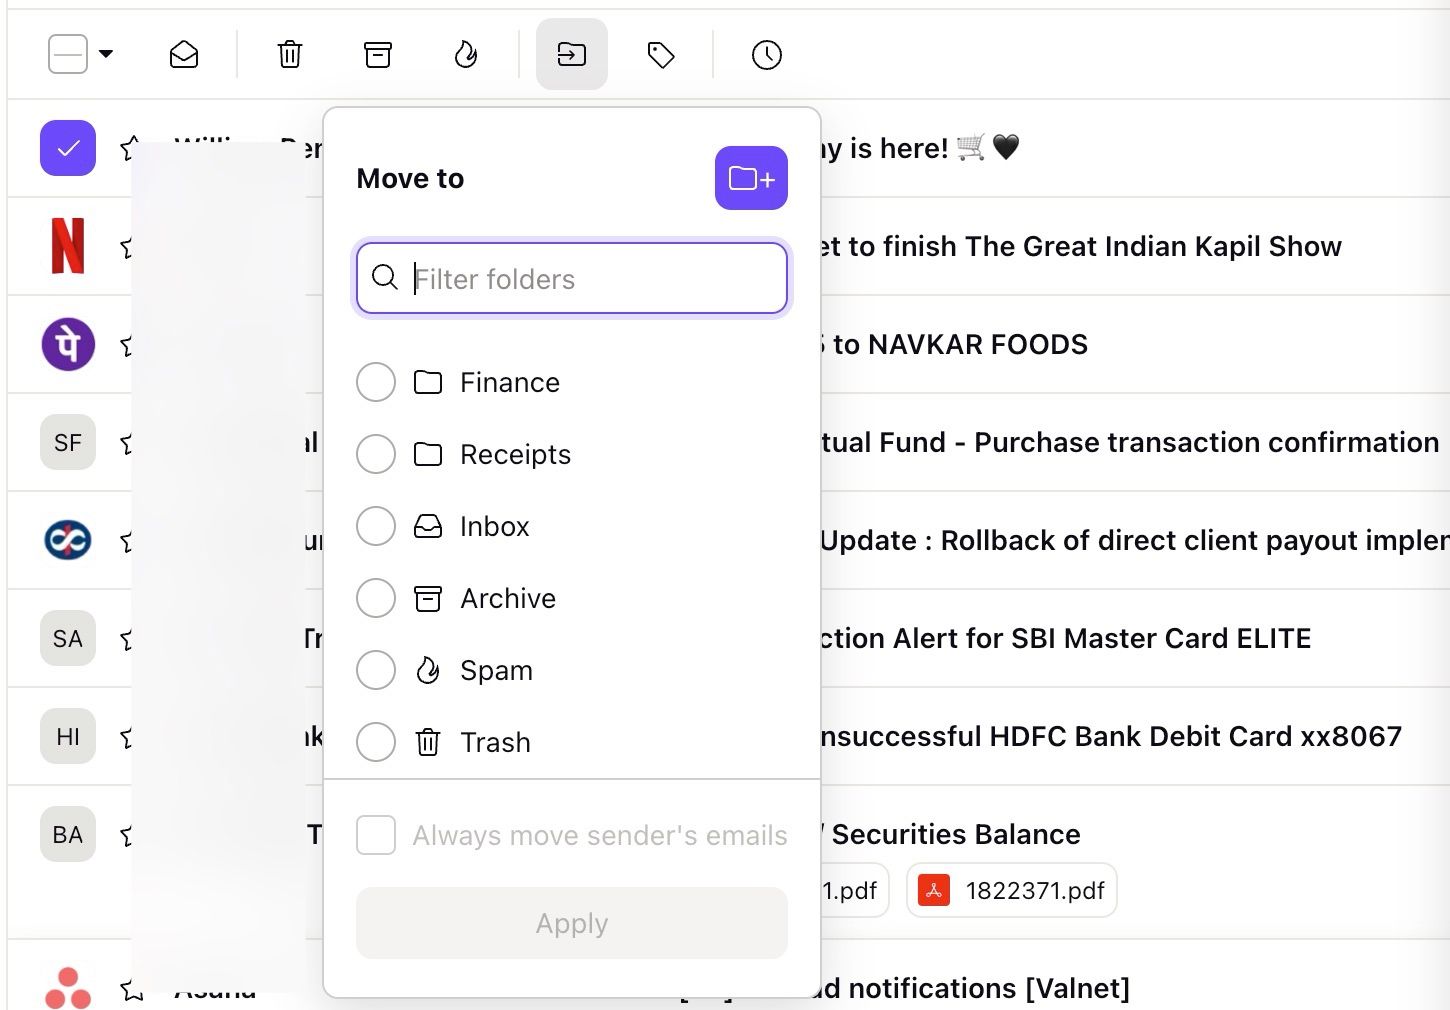The height and width of the screenshot is (1010, 1450).
Task: Create a new folder with the purple button
Action: tap(751, 178)
